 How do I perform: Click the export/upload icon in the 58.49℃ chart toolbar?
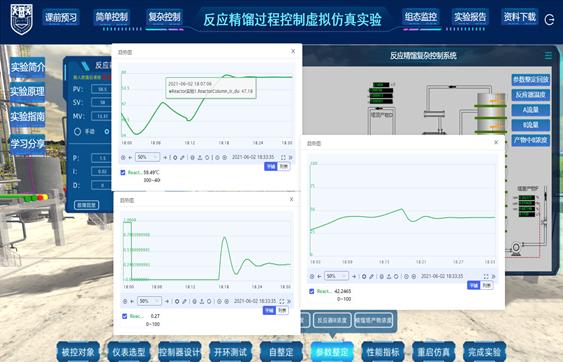[200, 157]
